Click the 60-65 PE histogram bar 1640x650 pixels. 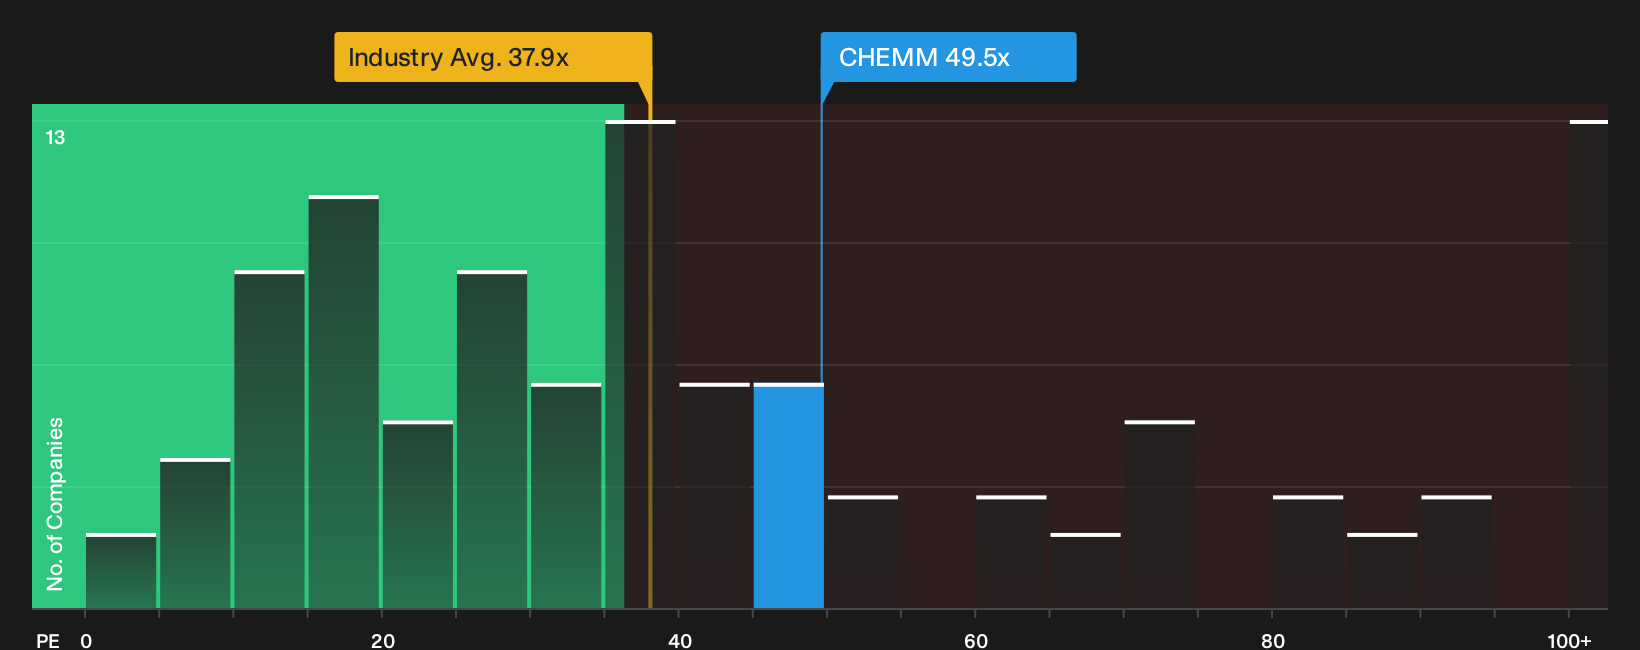tap(1011, 552)
